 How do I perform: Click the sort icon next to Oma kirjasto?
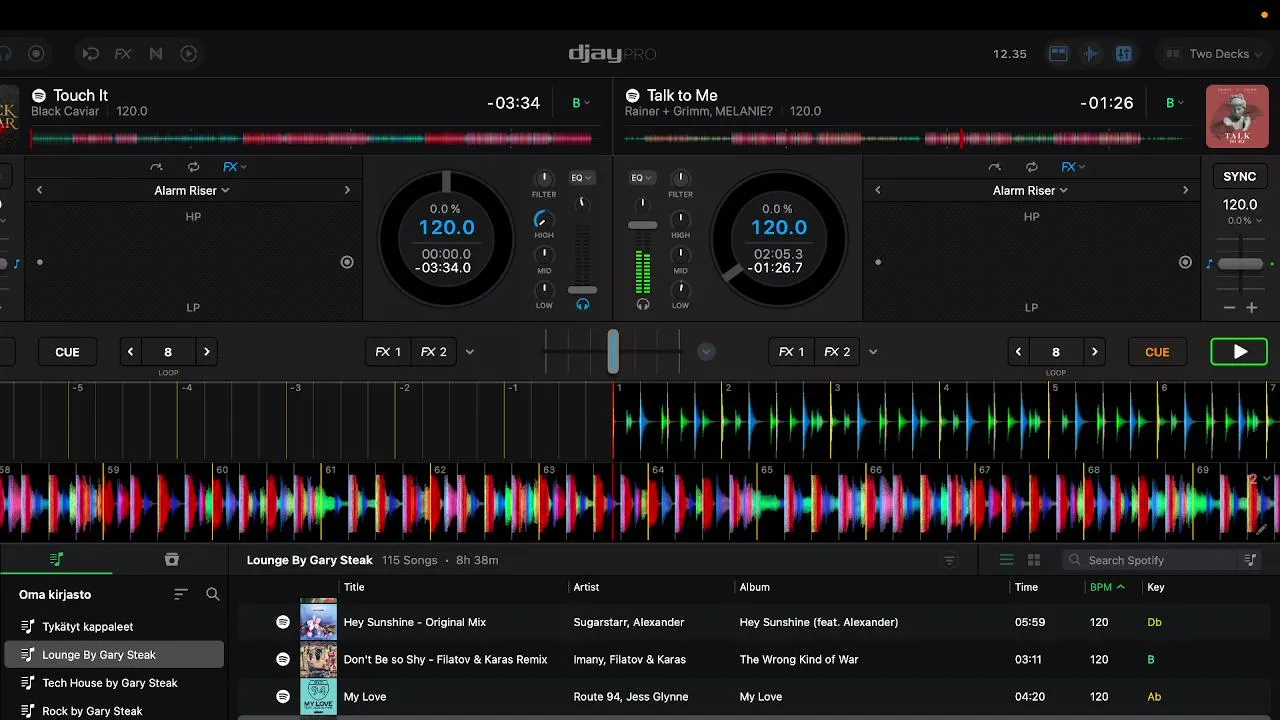tap(181, 594)
